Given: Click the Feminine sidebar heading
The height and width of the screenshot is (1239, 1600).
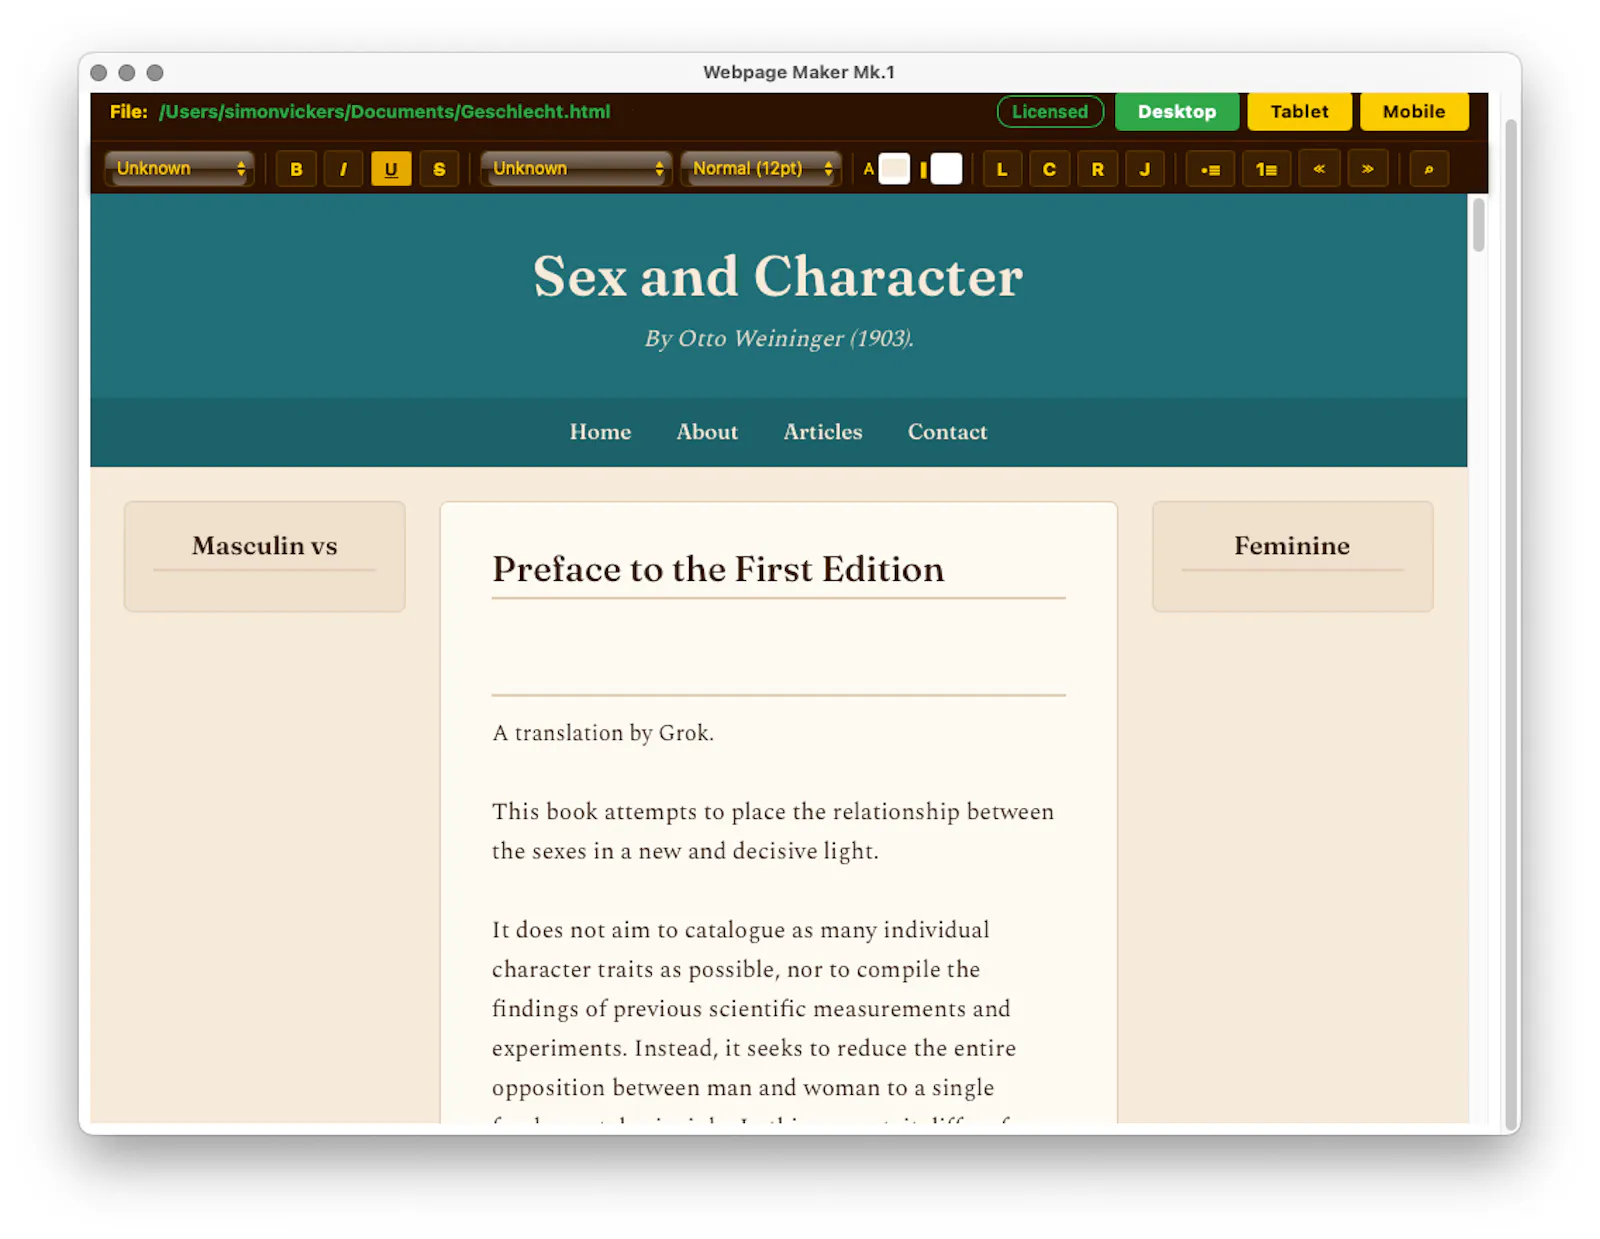Looking at the screenshot, I should click(x=1292, y=546).
